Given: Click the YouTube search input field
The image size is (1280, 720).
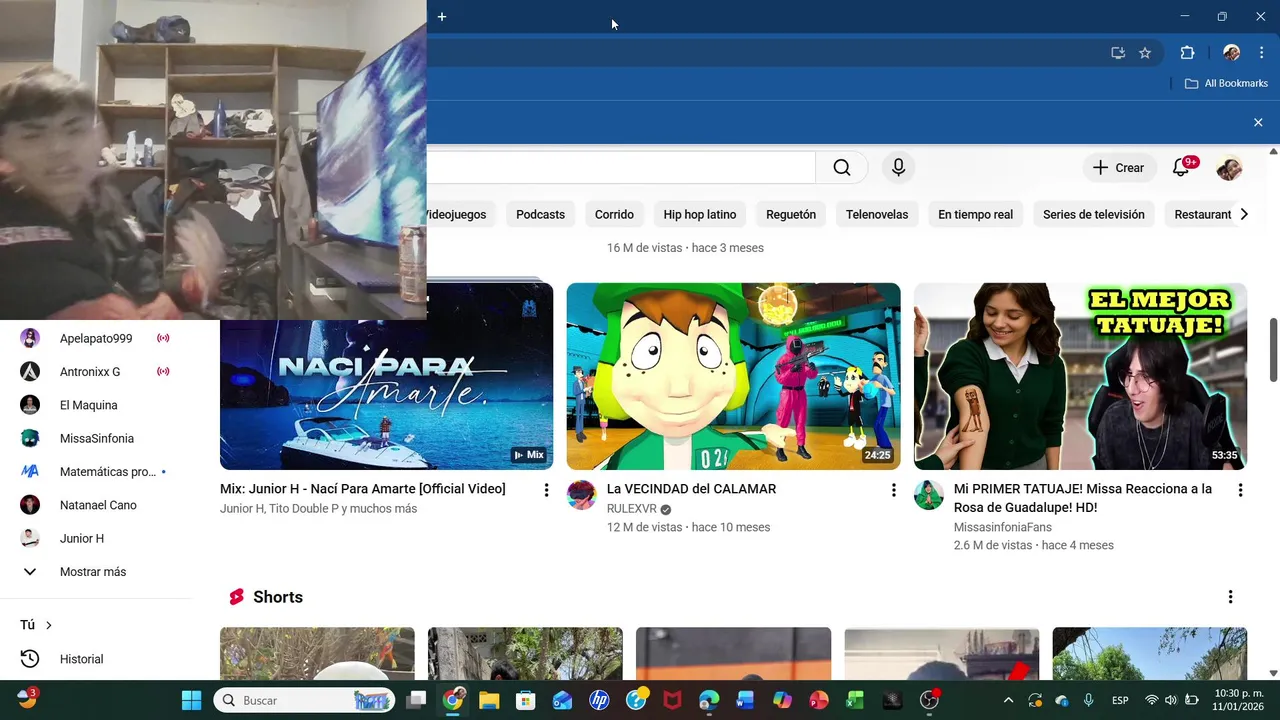Looking at the screenshot, I should (621, 168).
